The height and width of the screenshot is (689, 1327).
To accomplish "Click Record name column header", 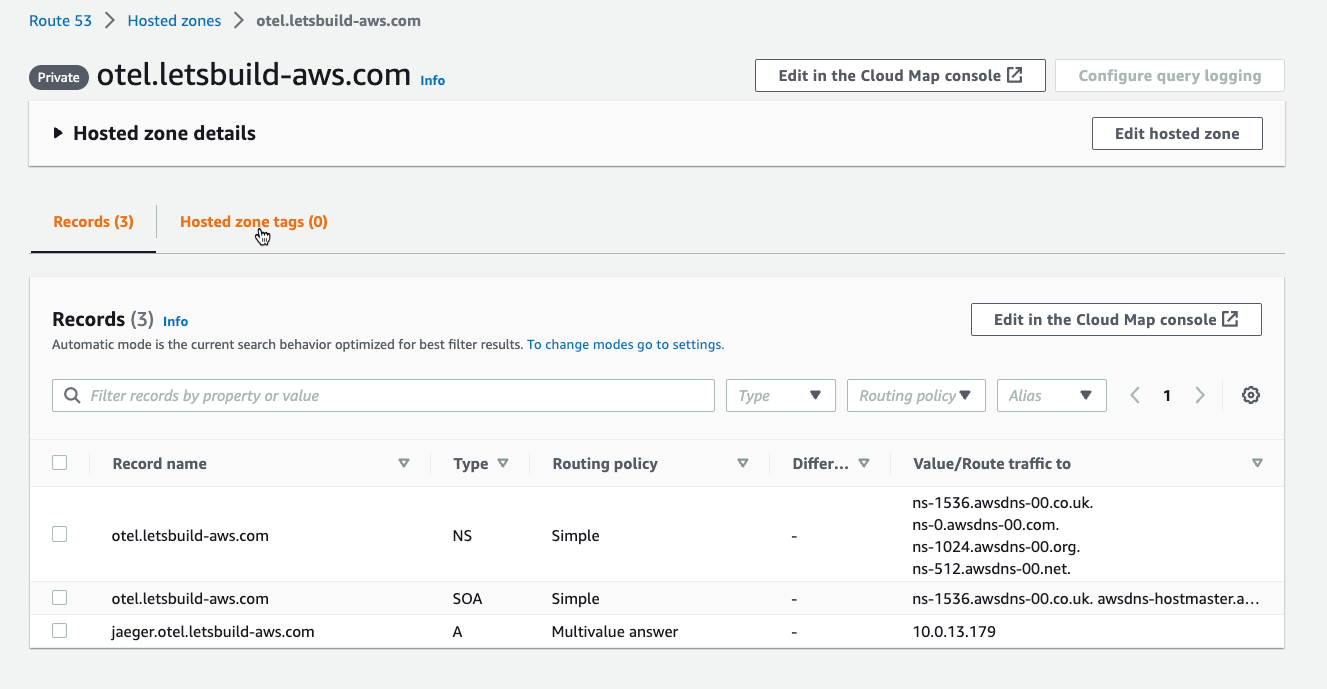I will tap(160, 463).
